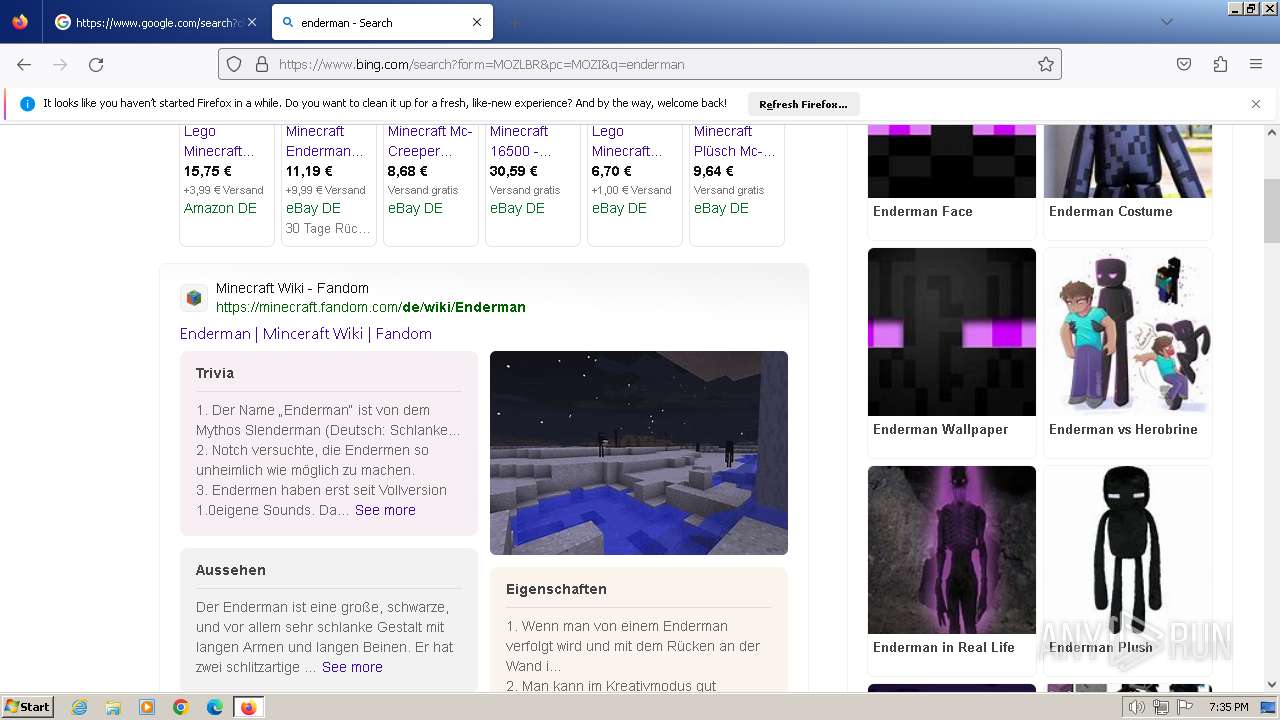Screen dimensions: 1280x720
Task: Go back using the browser back arrow
Action: click(24, 64)
